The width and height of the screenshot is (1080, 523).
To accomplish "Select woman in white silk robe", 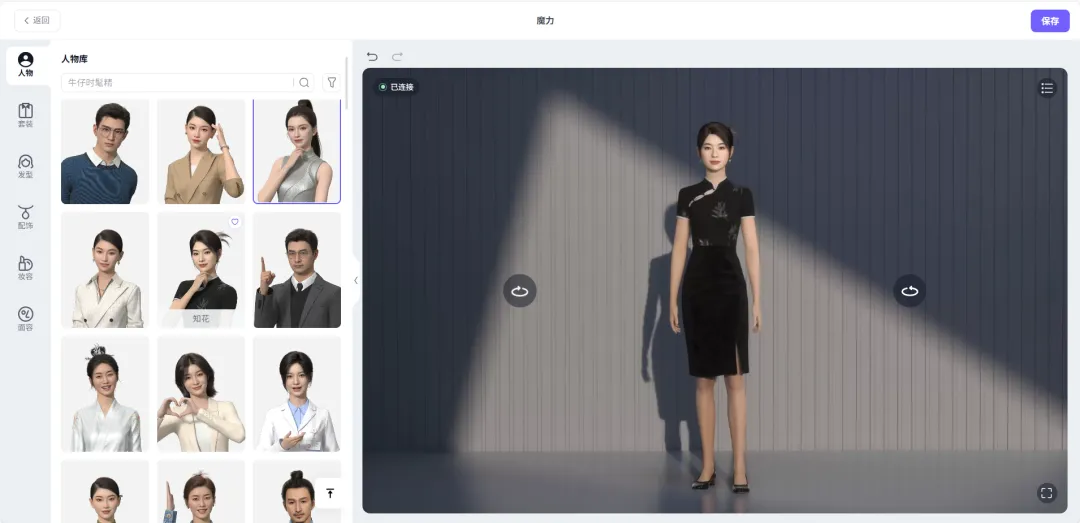I will coord(105,394).
